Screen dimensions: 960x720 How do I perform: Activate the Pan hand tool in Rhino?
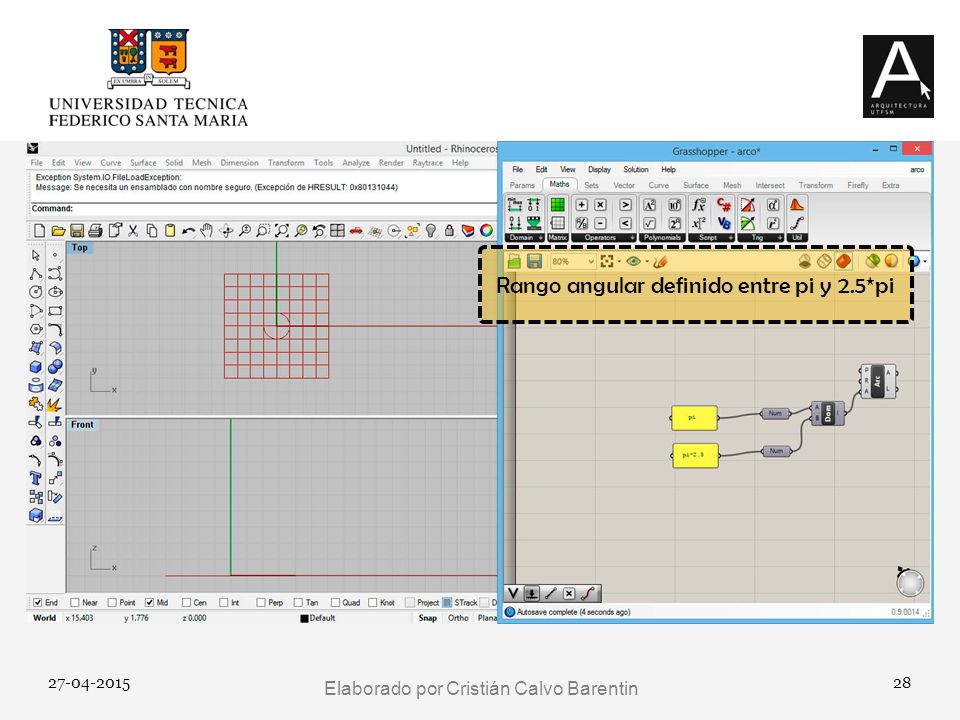207,231
